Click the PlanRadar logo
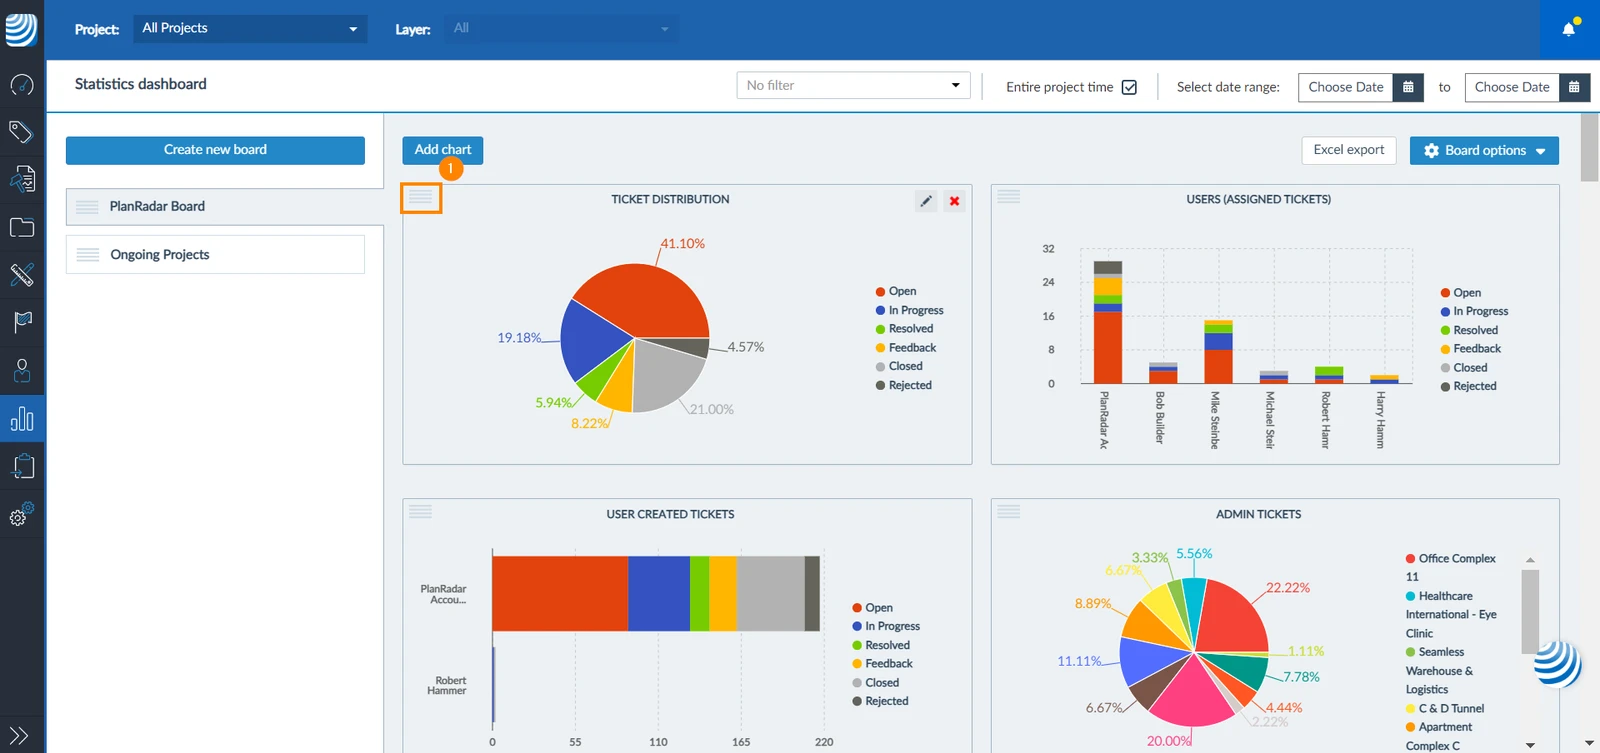The width and height of the screenshot is (1600, 753). tap(21, 29)
